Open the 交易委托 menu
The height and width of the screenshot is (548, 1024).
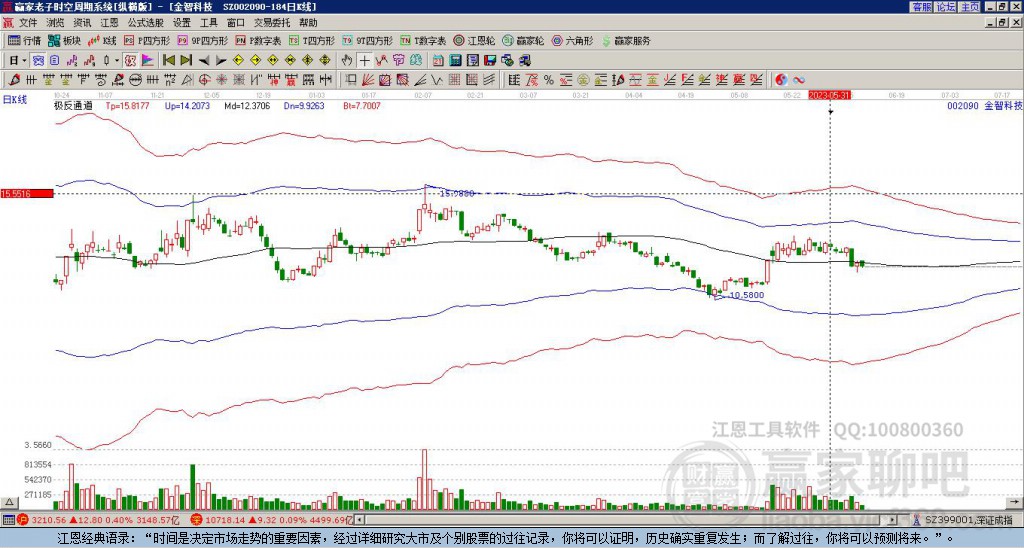click(x=272, y=23)
